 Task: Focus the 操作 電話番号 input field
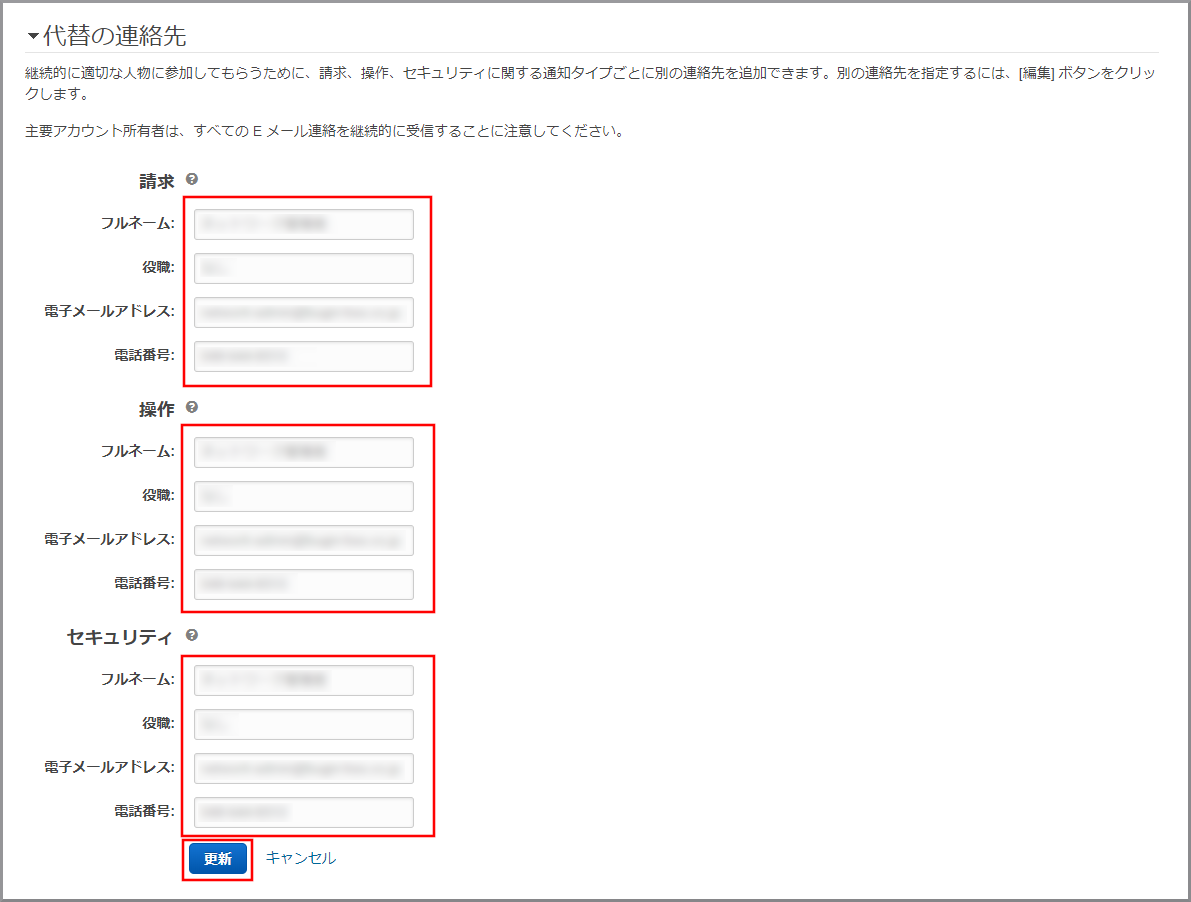(x=304, y=584)
